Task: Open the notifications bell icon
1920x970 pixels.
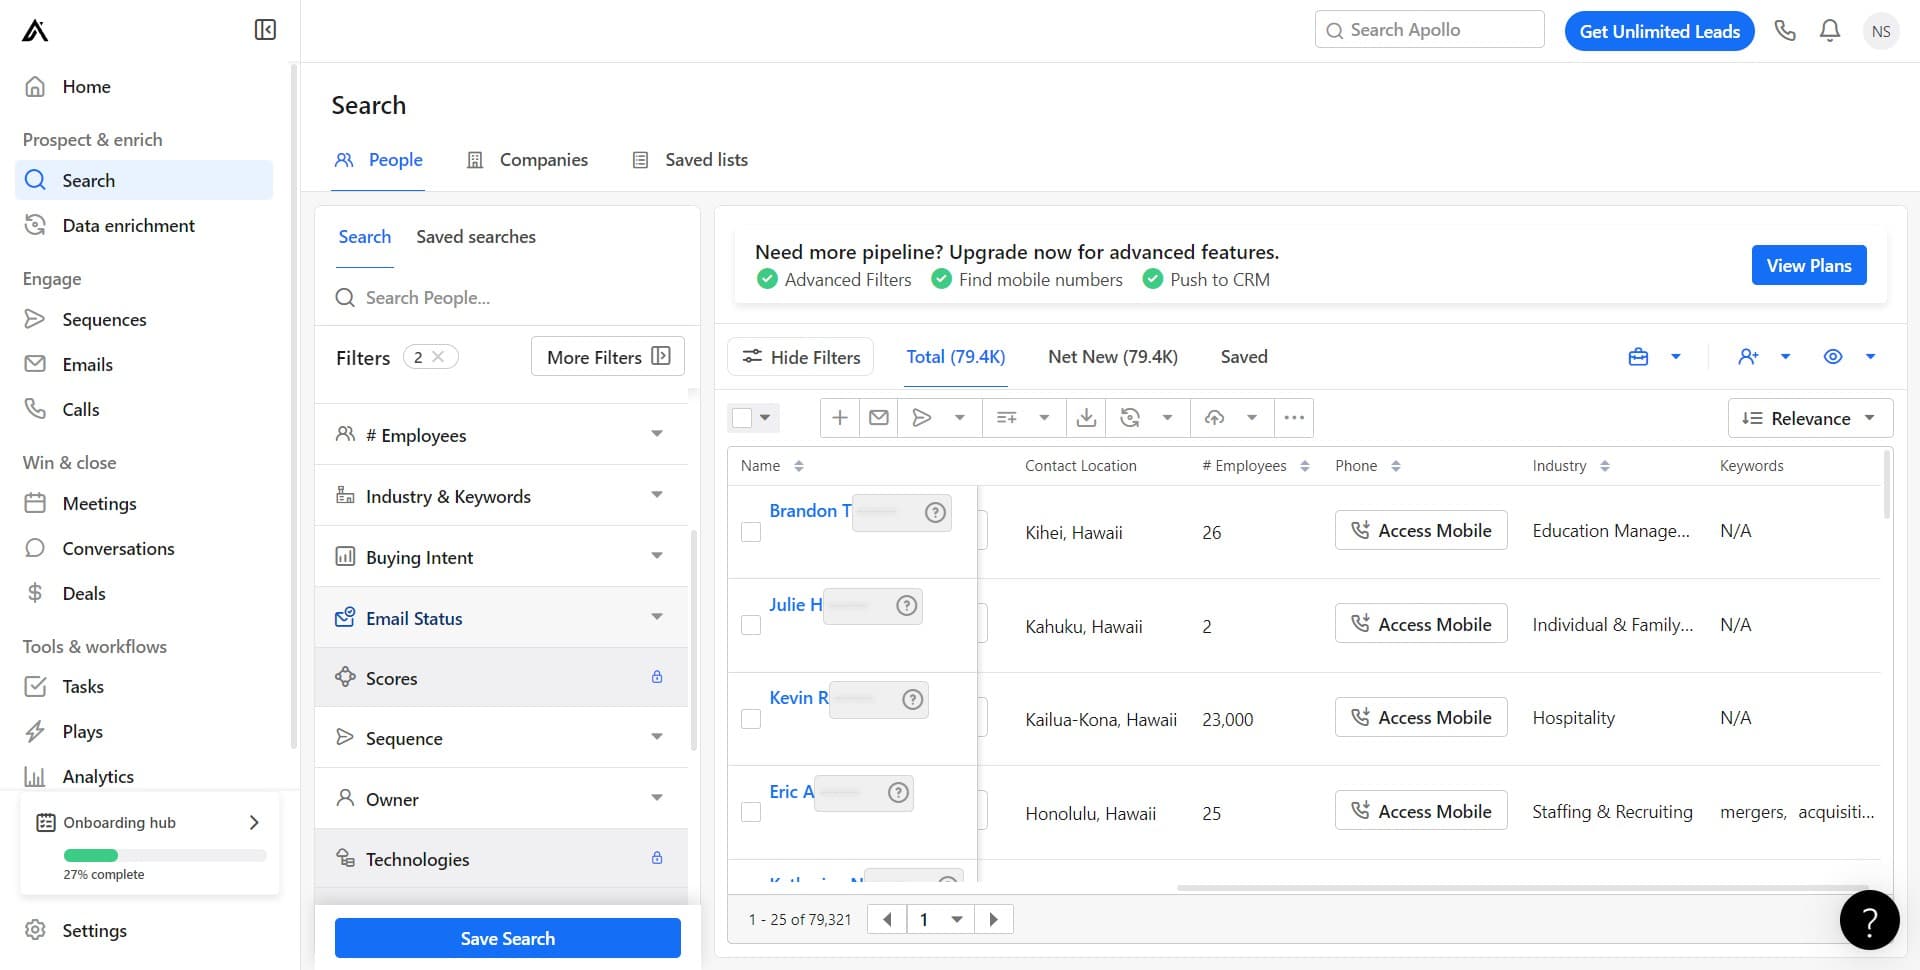Action: click(1829, 30)
